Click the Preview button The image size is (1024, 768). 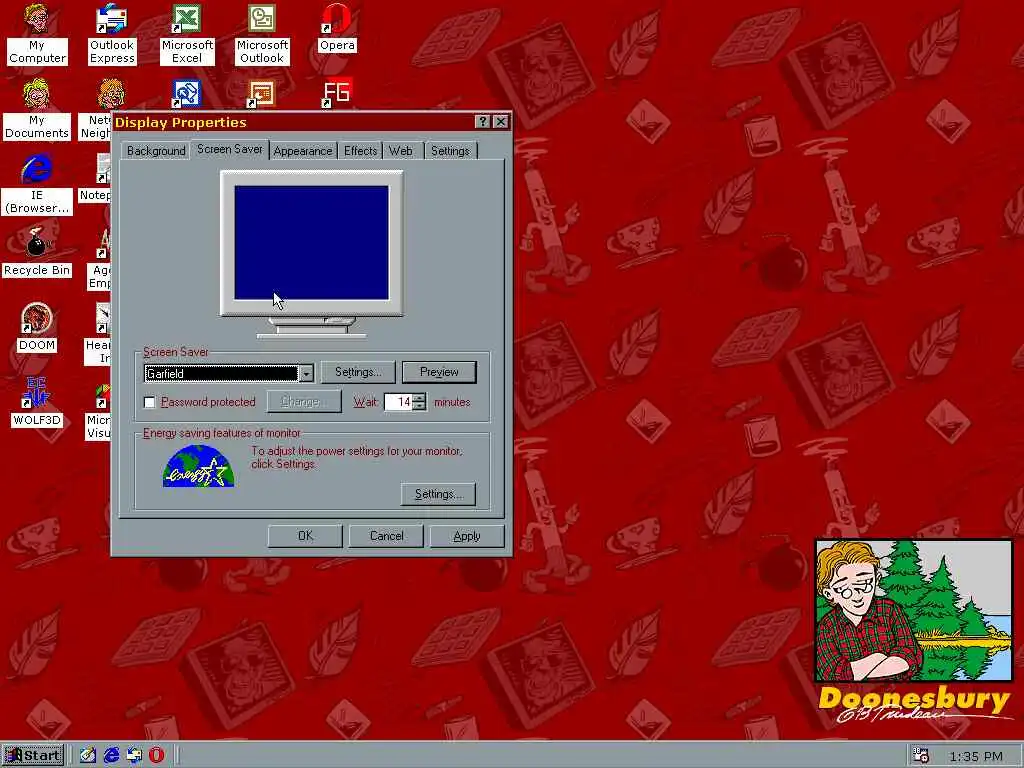click(x=439, y=372)
